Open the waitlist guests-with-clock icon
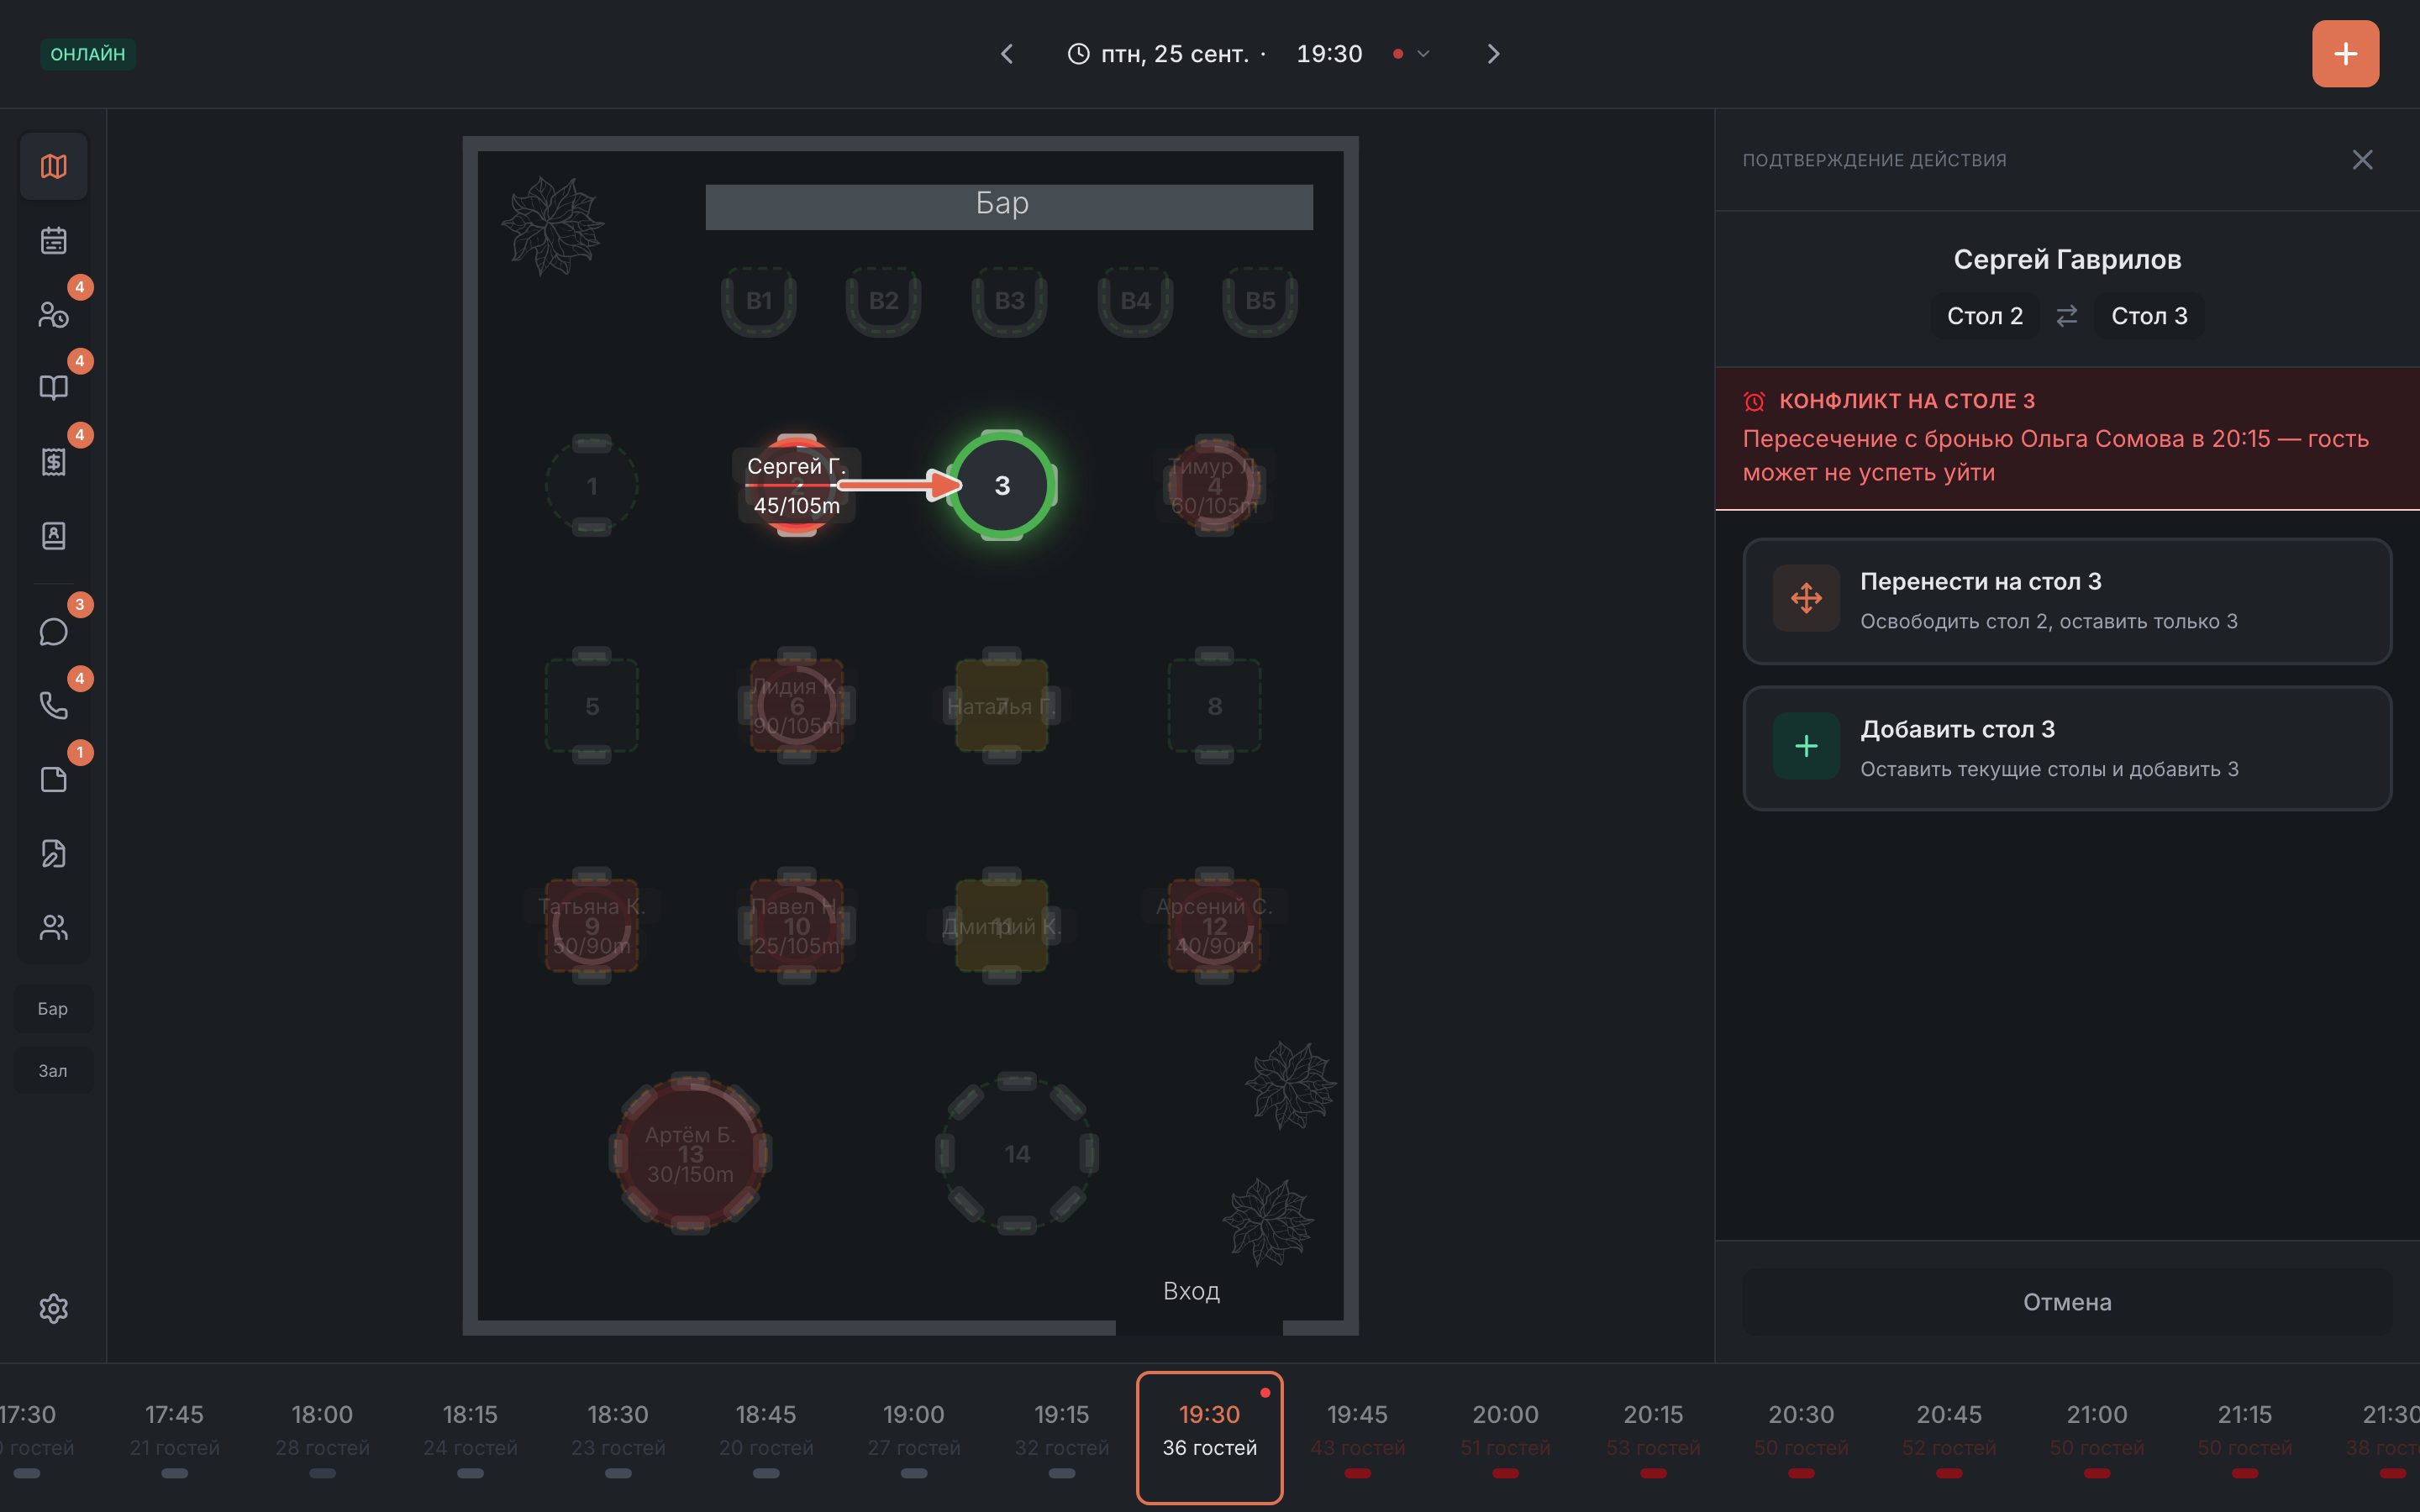Image resolution: width=2420 pixels, height=1512 pixels. coord(53,314)
